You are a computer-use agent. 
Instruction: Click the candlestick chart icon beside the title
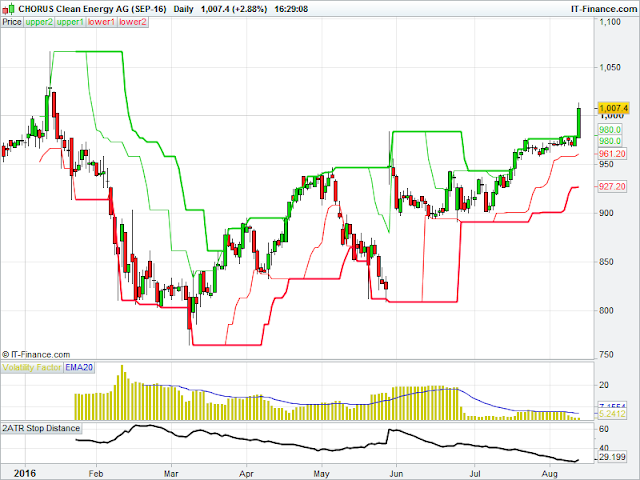tap(8, 9)
